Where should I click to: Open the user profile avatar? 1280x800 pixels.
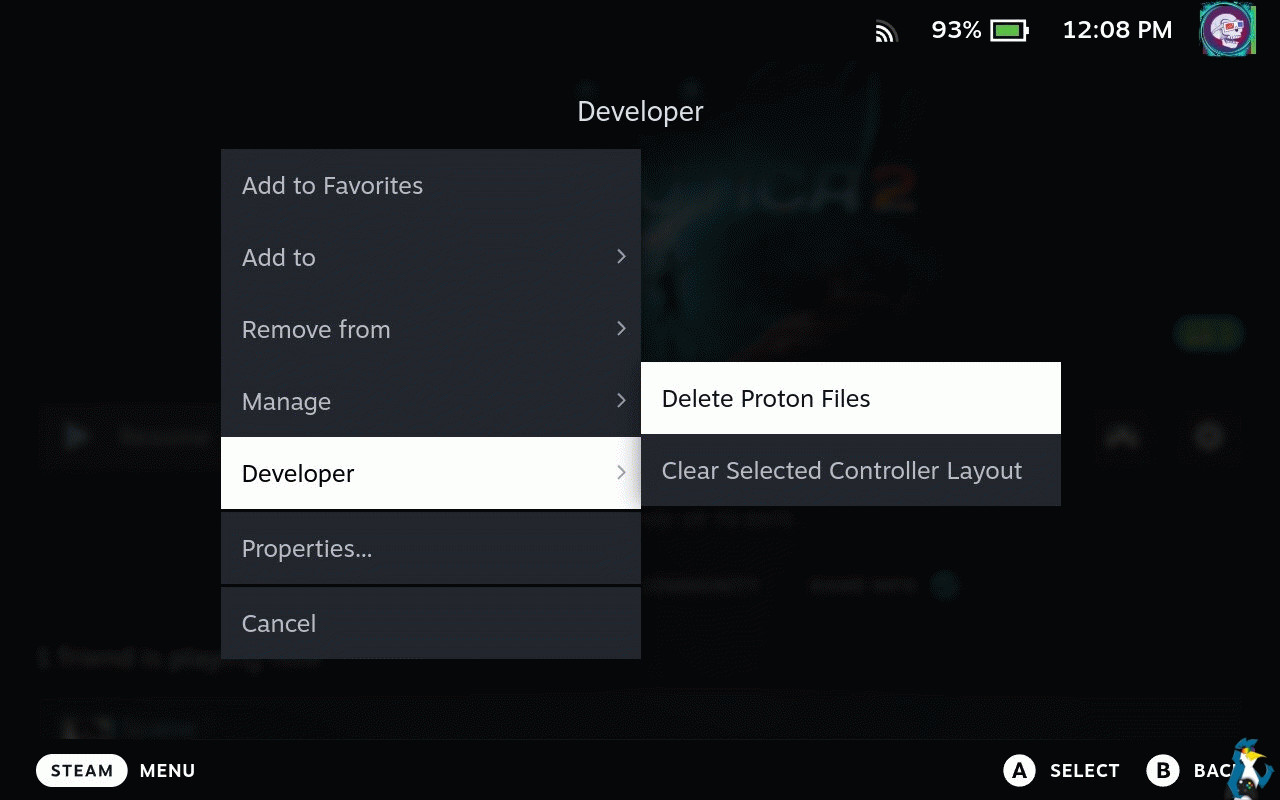(x=1227, y=29)
